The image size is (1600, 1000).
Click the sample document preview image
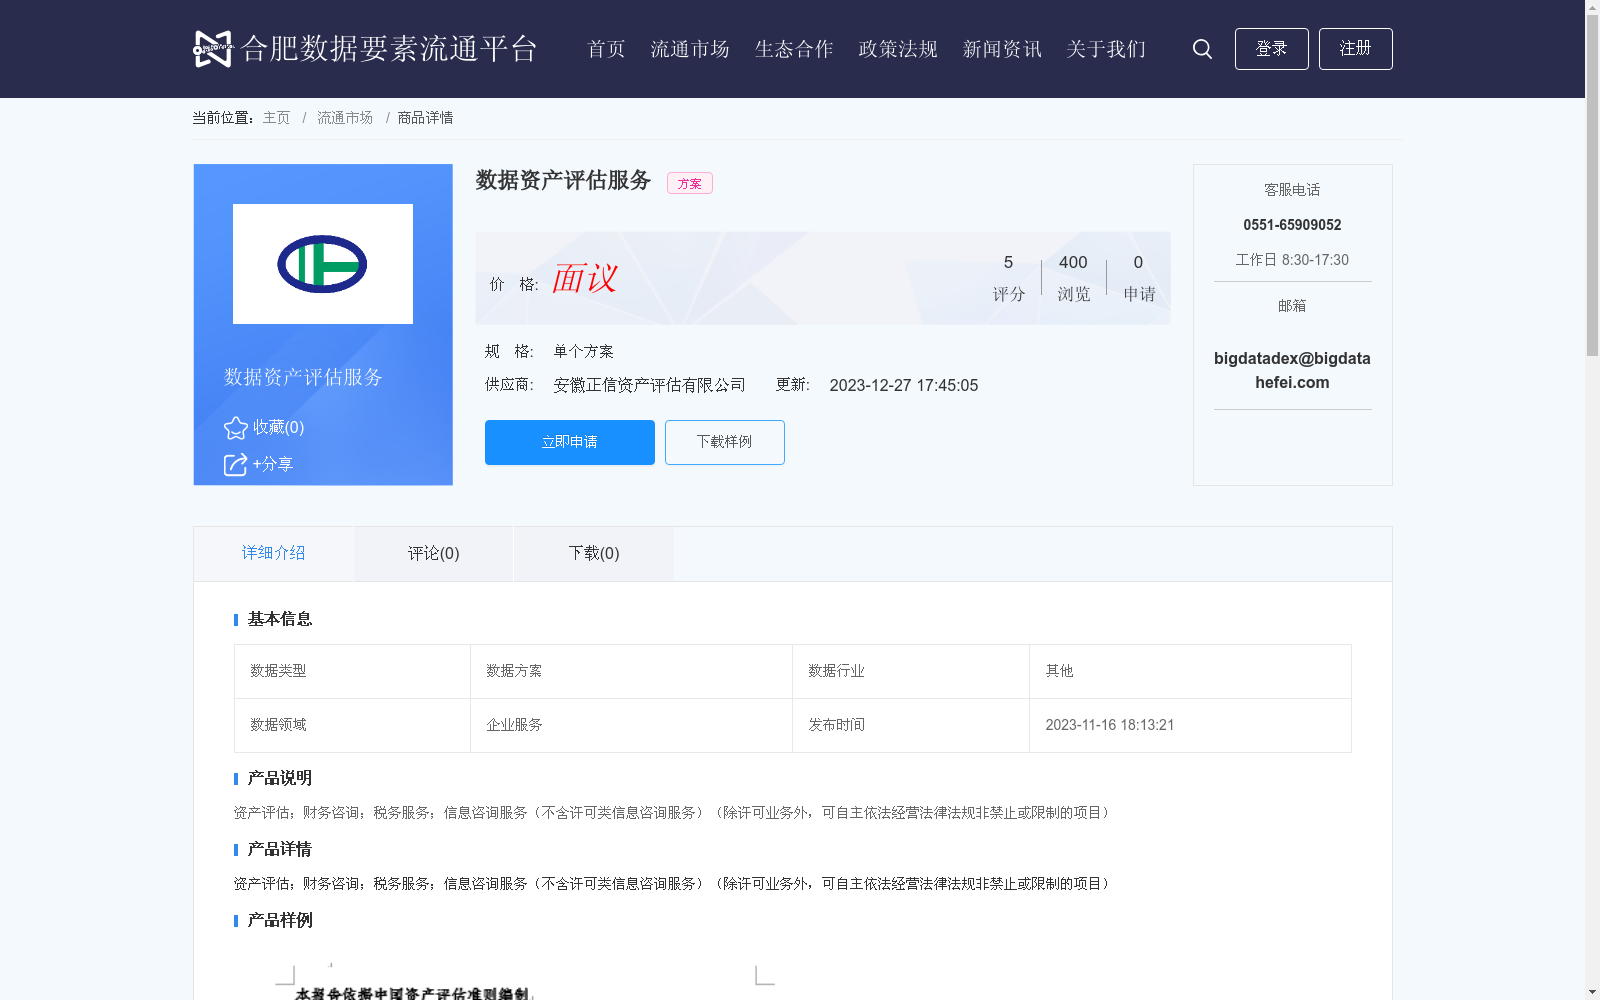(525, 980)
